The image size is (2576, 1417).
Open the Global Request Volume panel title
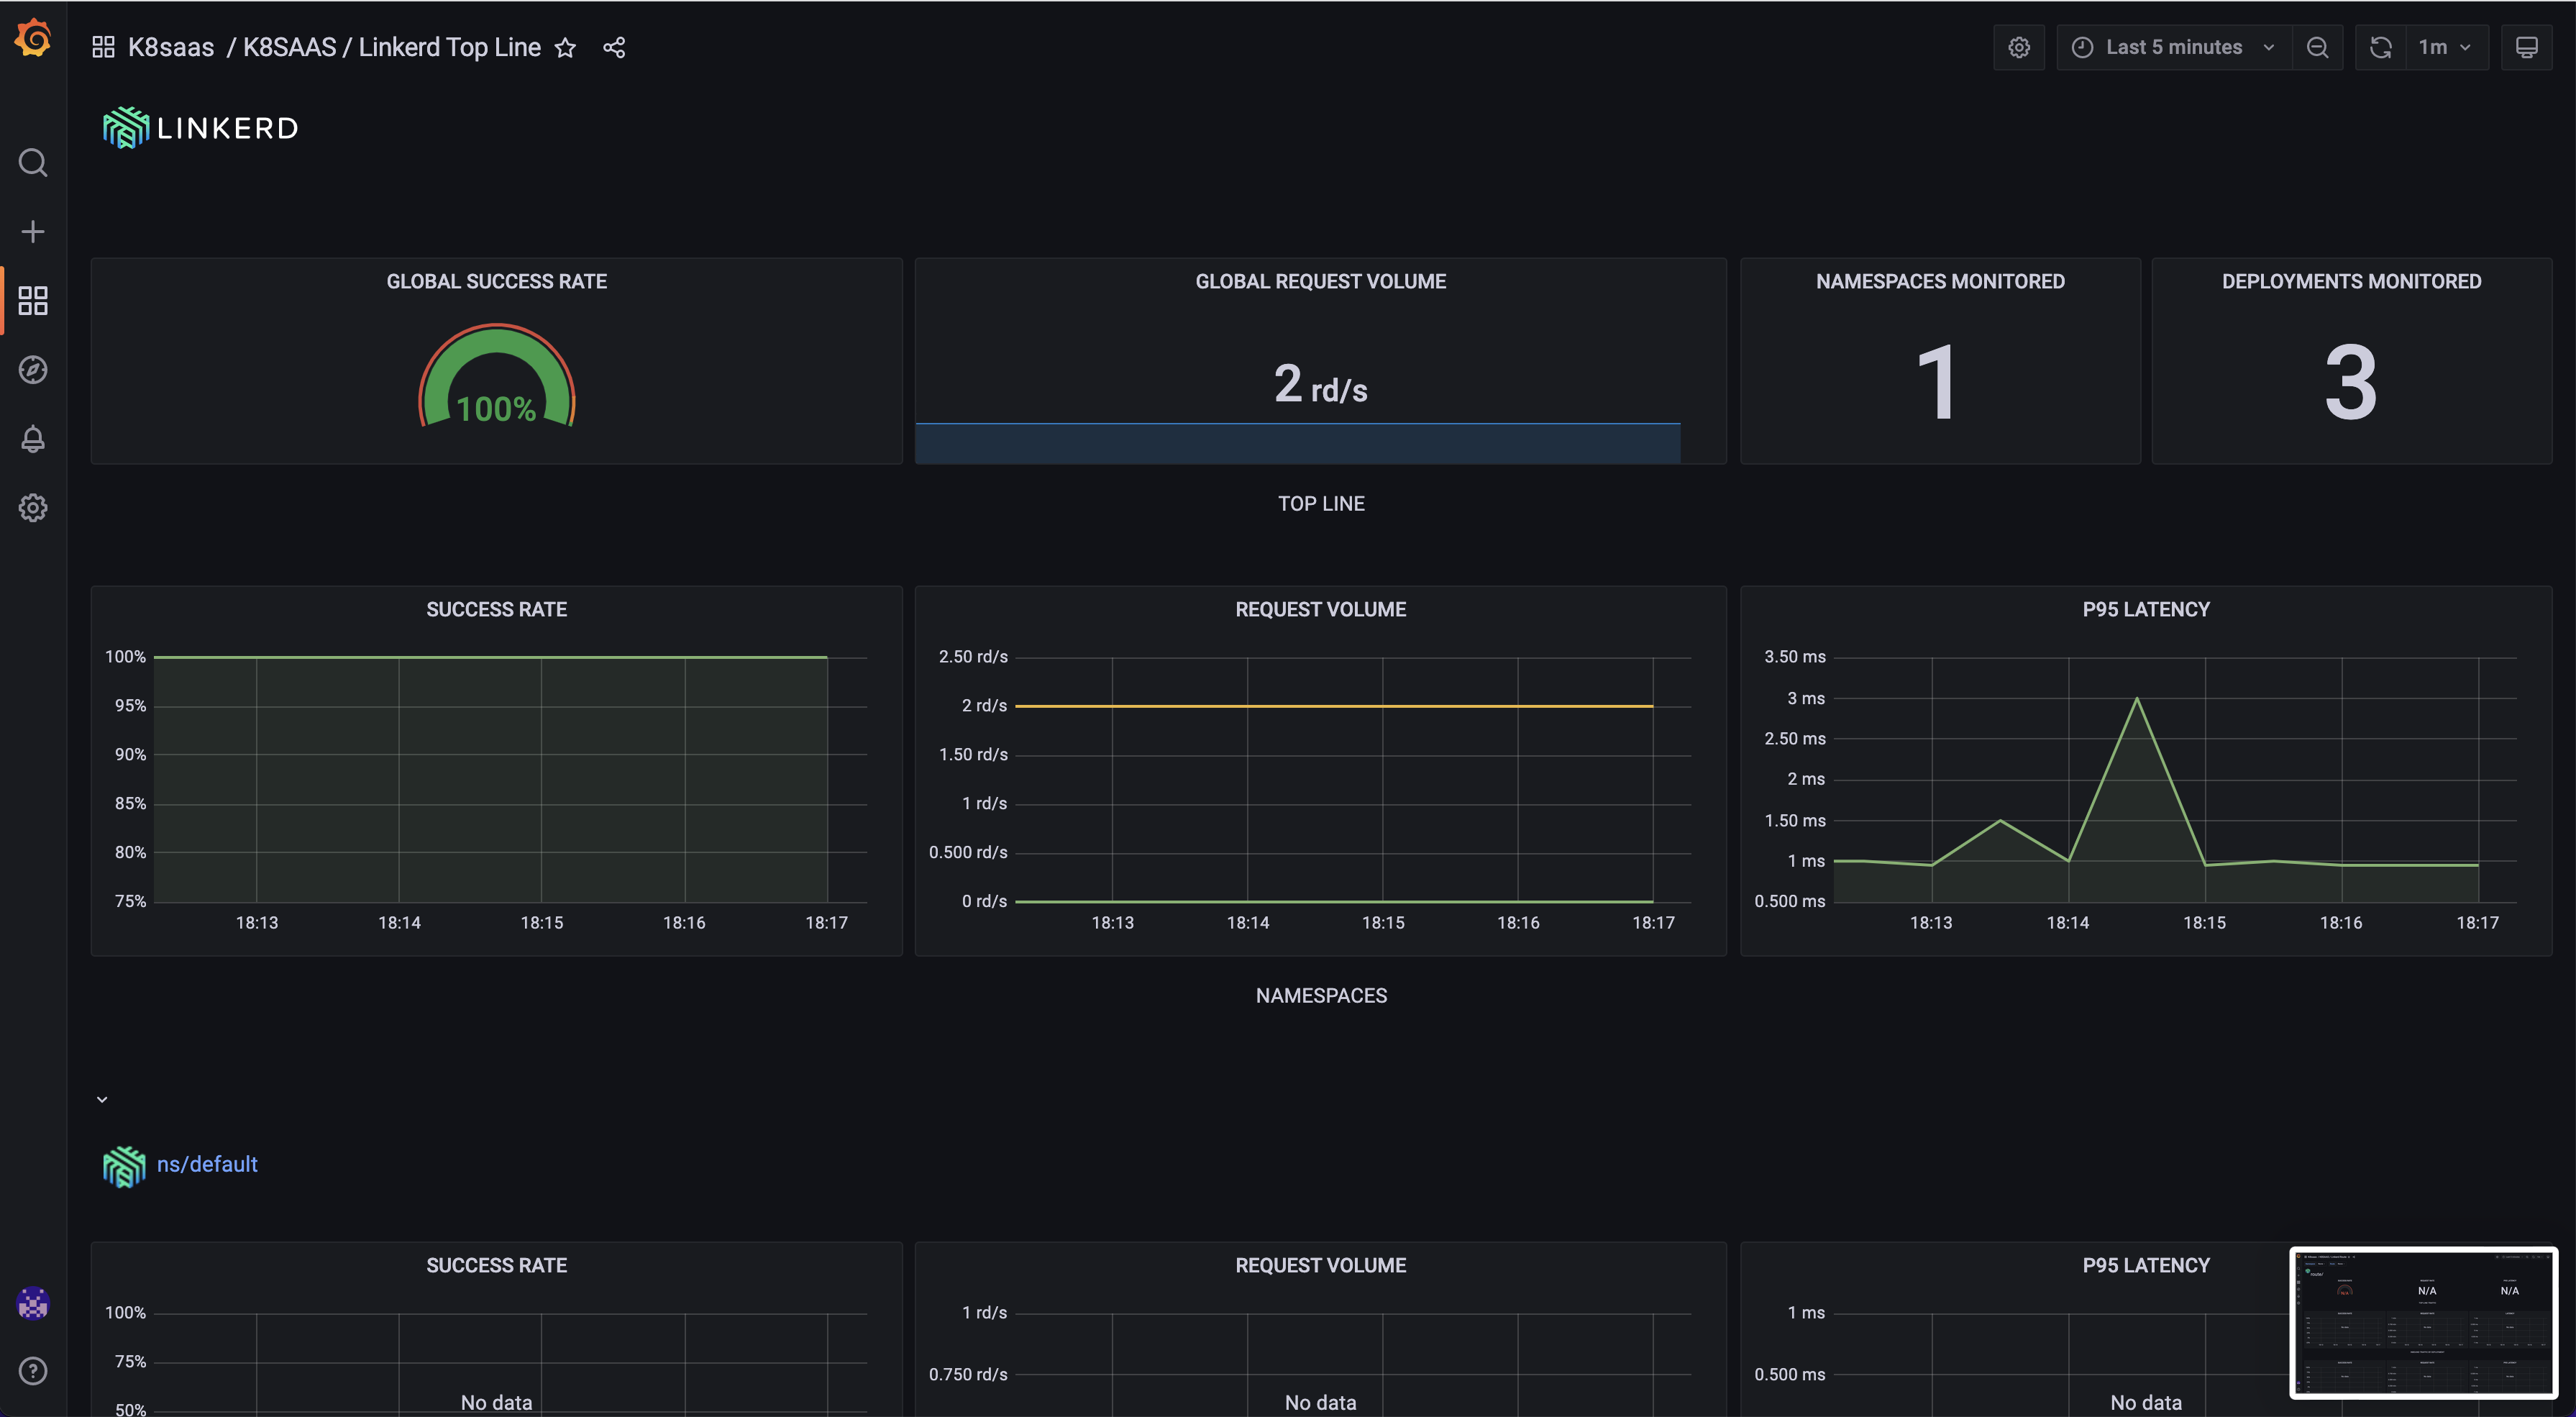(1320, 281)
